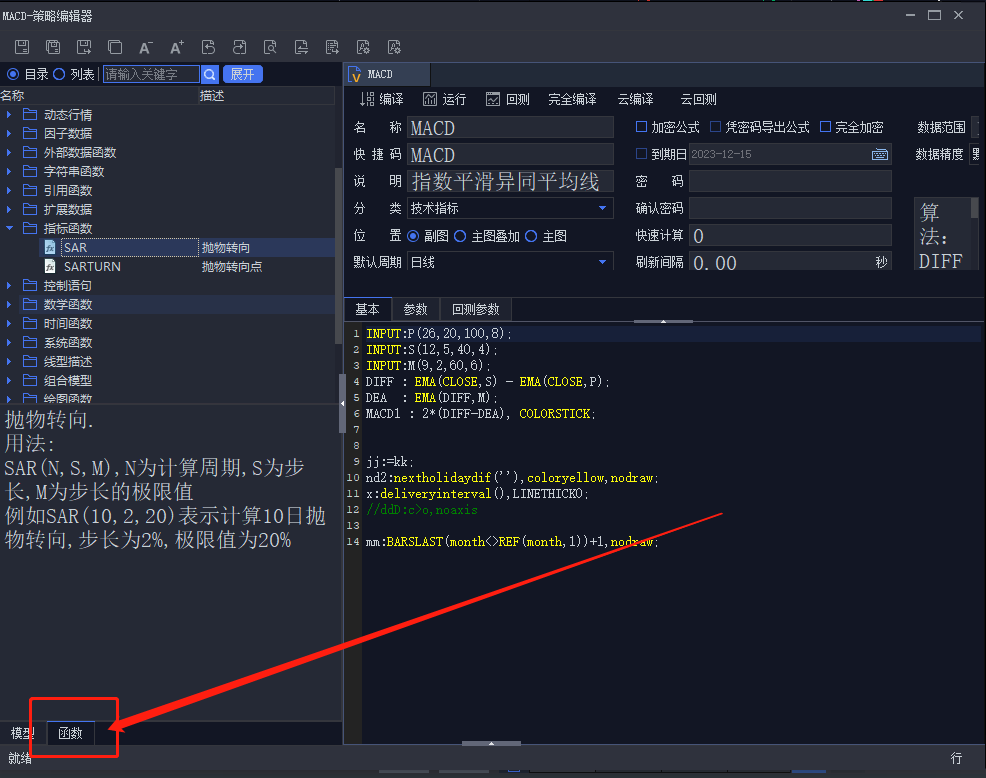Screen dimensions: 986x778
Task: Decrease editor font size with A- icon
Action: (x=145, y=47)
